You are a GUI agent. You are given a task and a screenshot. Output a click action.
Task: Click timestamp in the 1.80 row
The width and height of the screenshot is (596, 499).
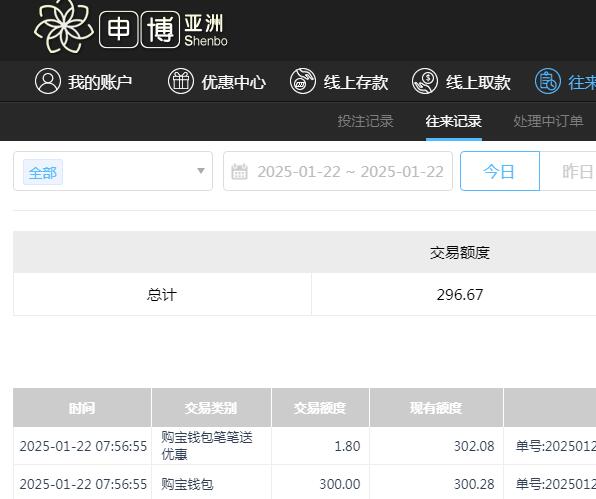pyautogui.click(x=83, y=446)
